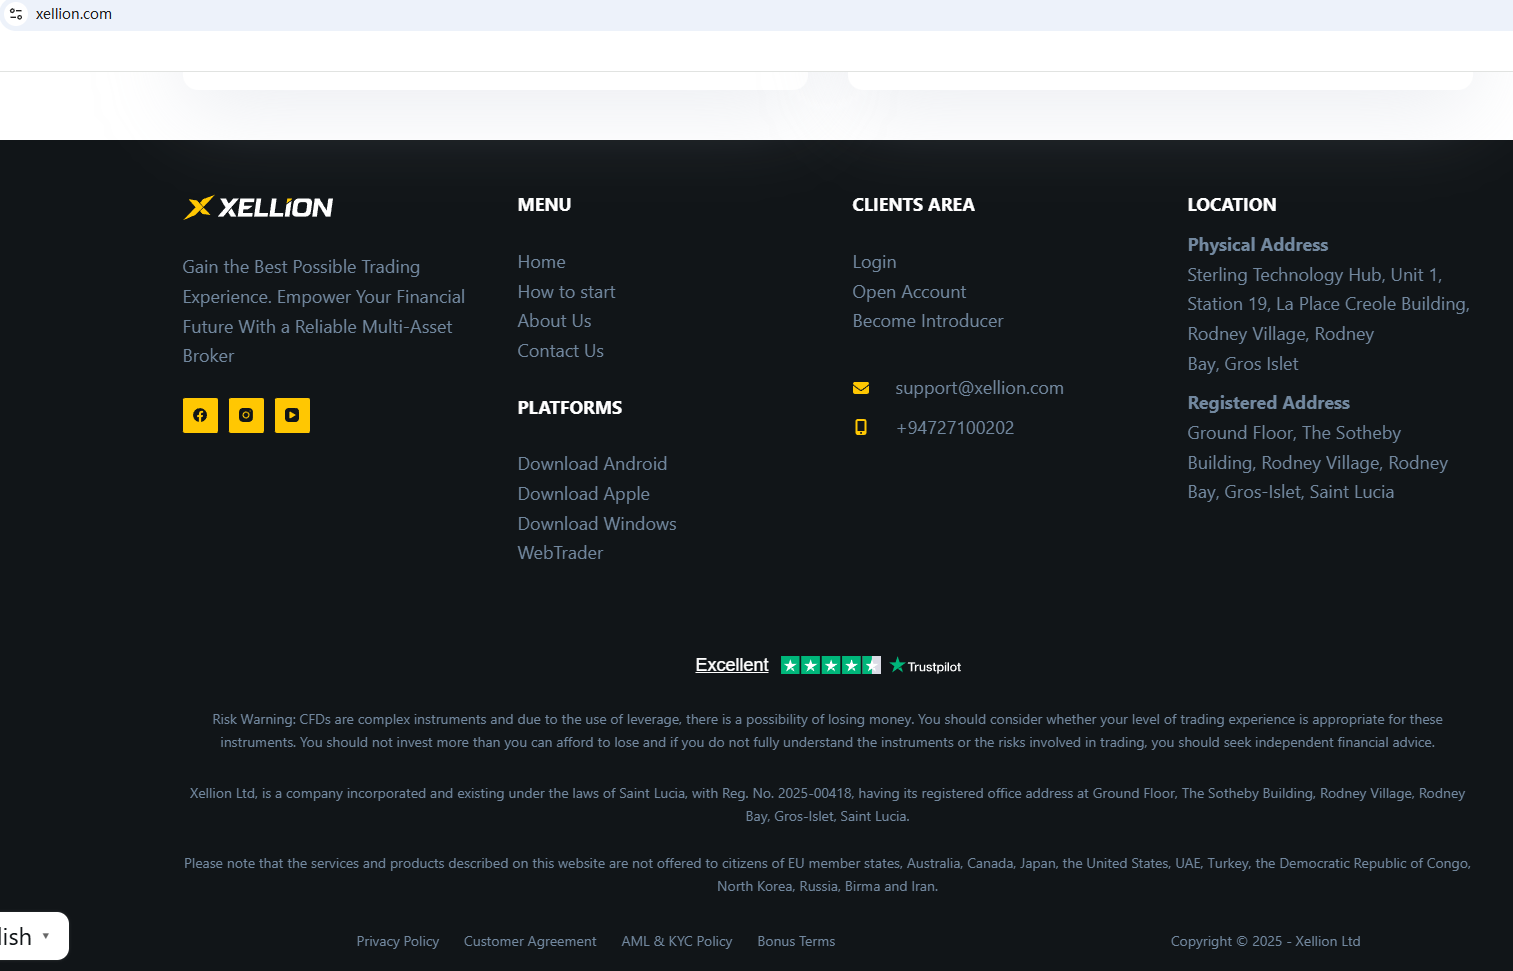Open the Xellion YouTube icon
The height and width of the screenshot is (971, 1513).
292,415
